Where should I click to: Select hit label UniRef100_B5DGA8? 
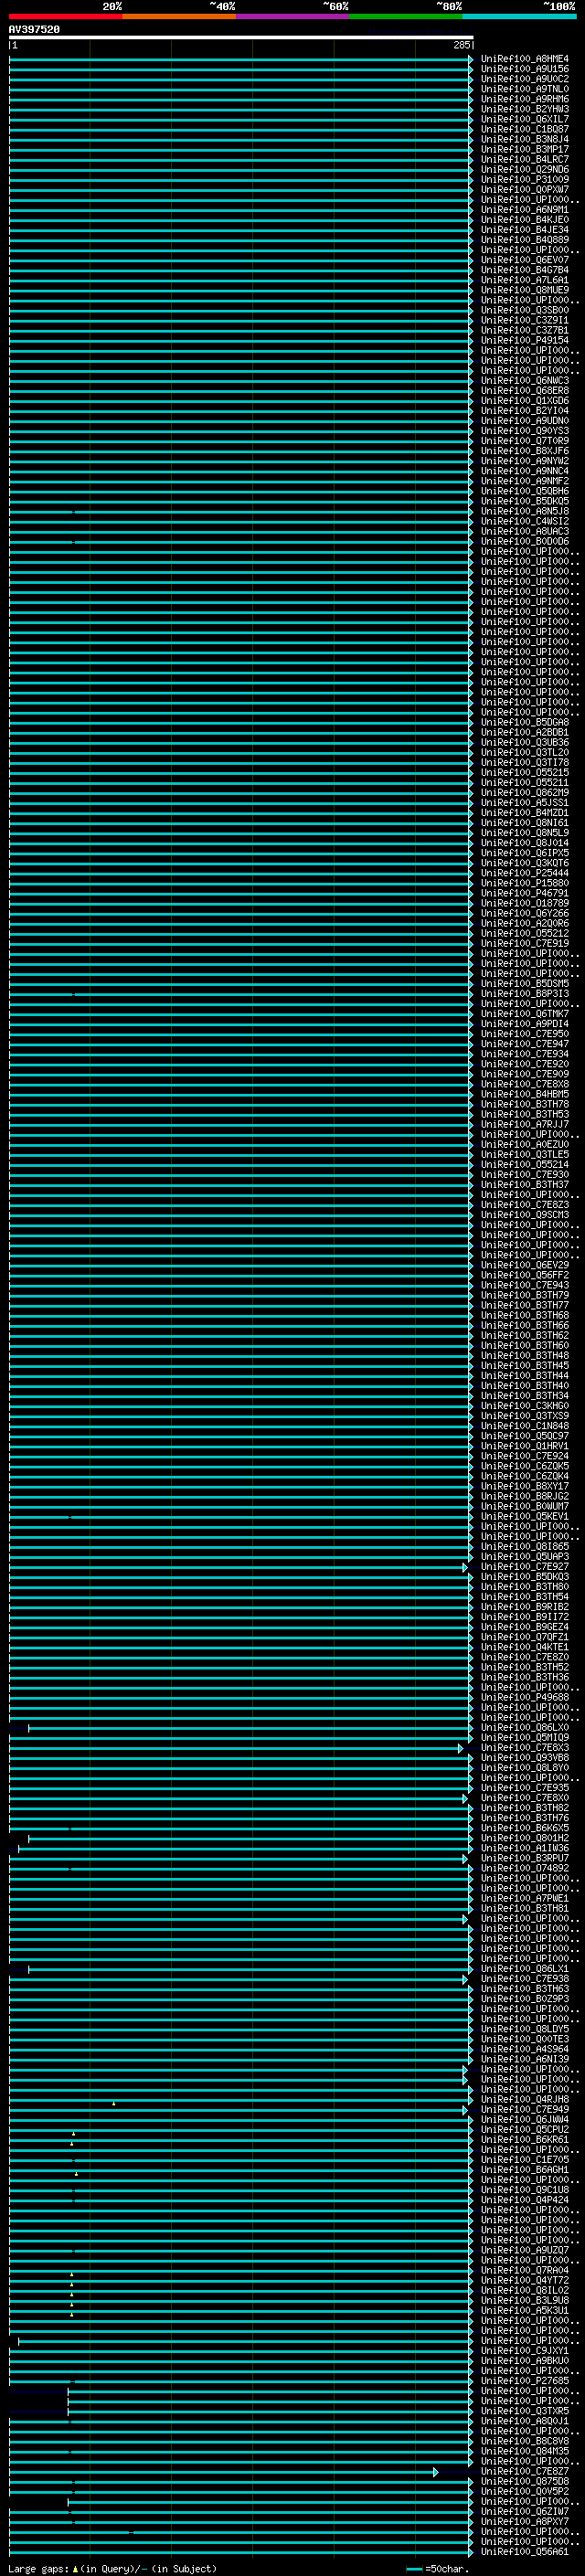[525, 722]
